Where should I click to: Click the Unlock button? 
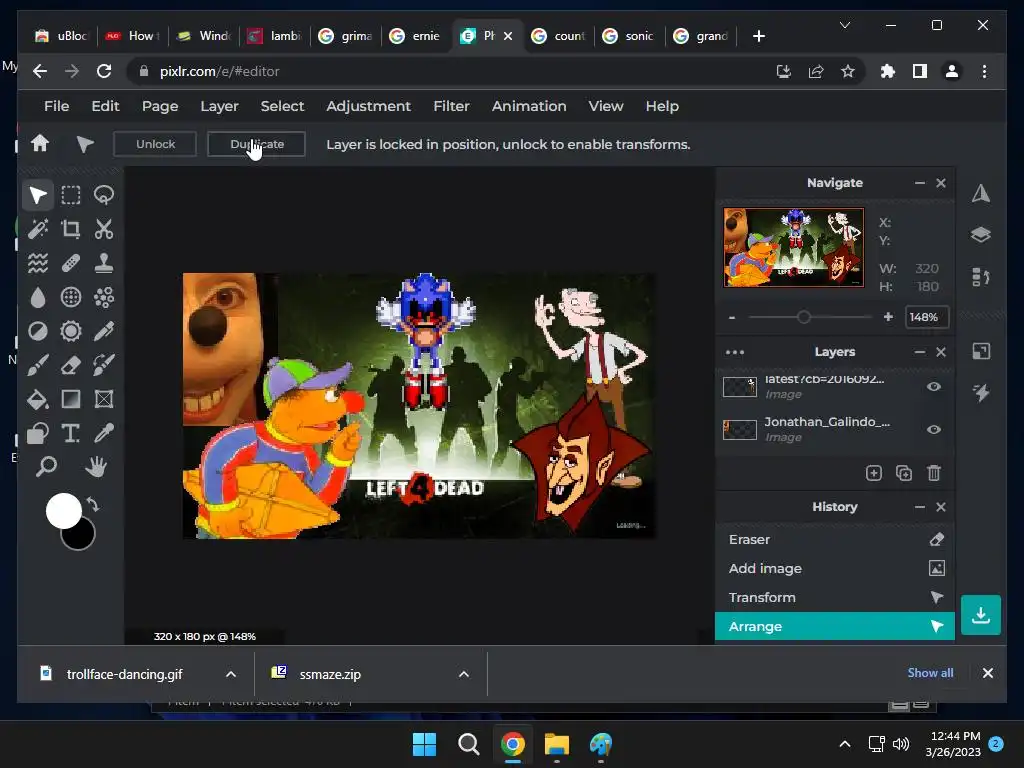point(155,144)
